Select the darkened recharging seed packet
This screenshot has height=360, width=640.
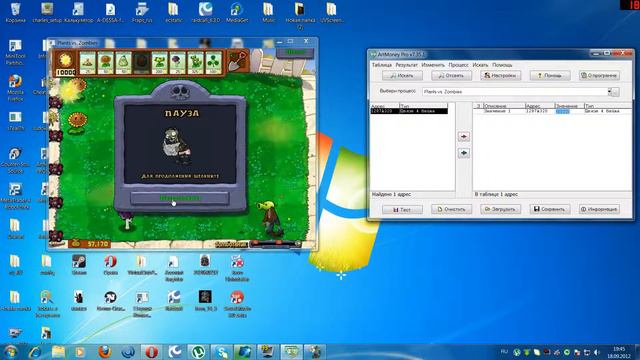pyautogui.click(x=141, y=63)
